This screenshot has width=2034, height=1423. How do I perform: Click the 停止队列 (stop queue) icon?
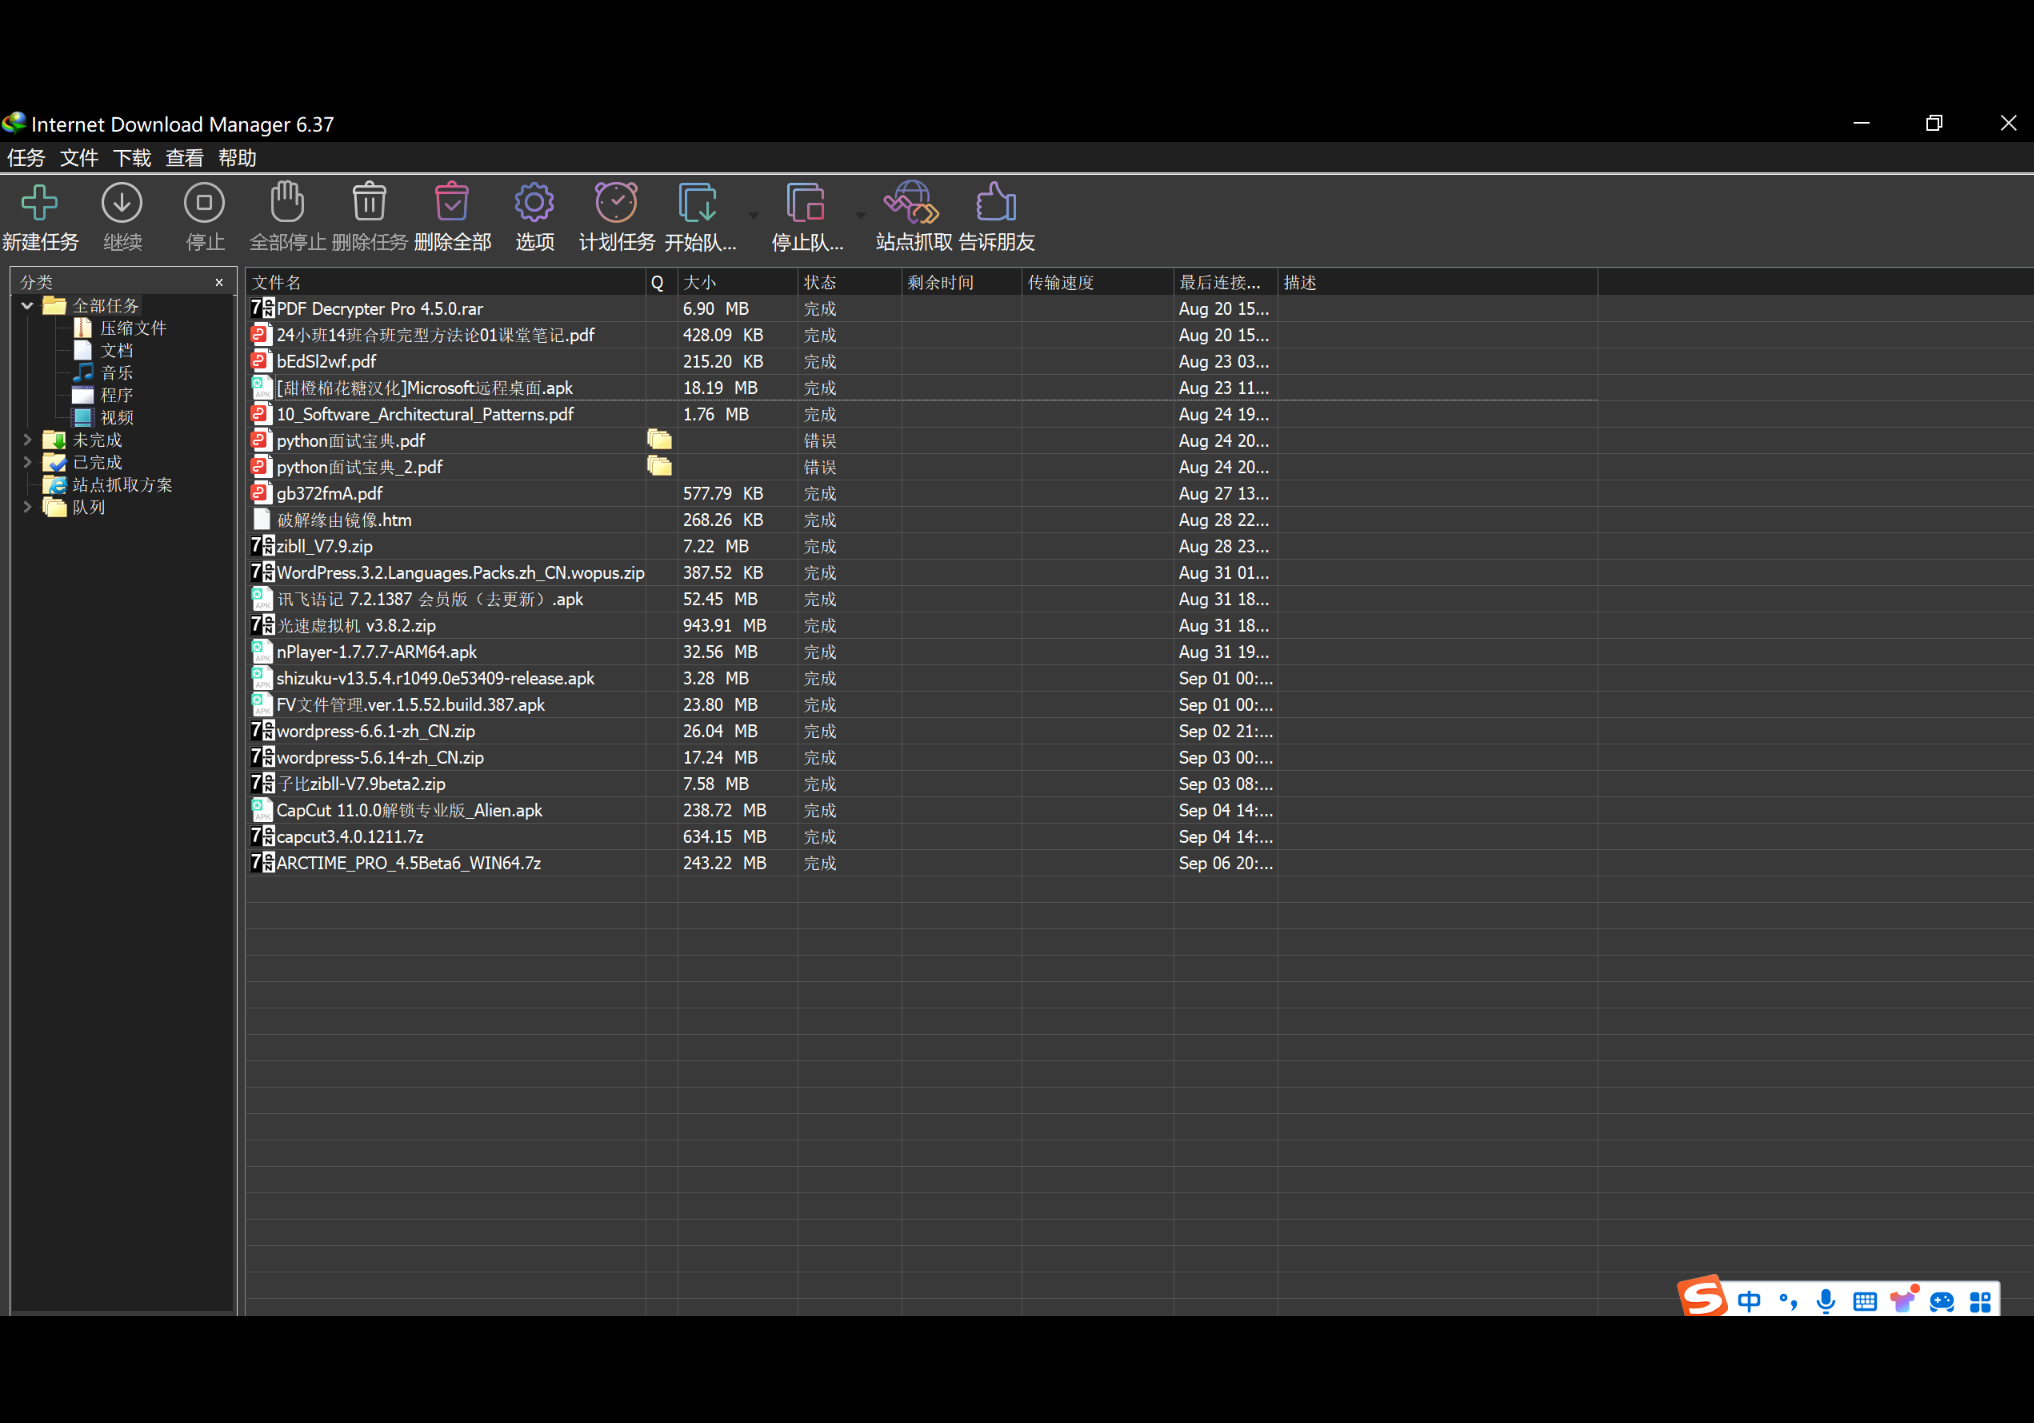tap(806, 202)
